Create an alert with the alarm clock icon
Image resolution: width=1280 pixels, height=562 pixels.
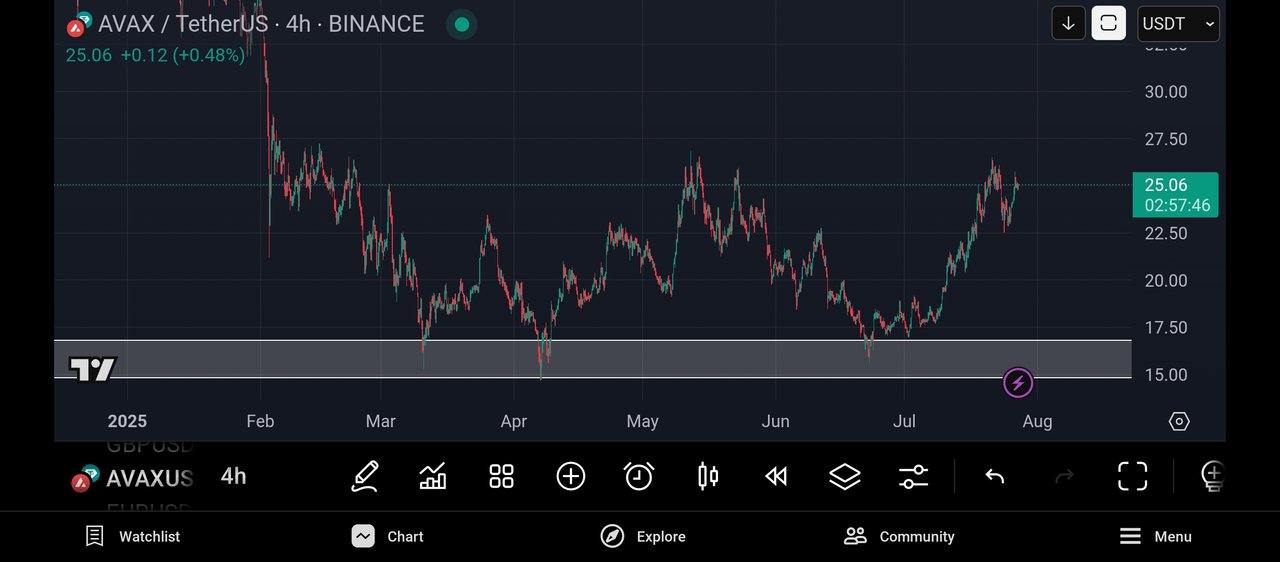639,476
